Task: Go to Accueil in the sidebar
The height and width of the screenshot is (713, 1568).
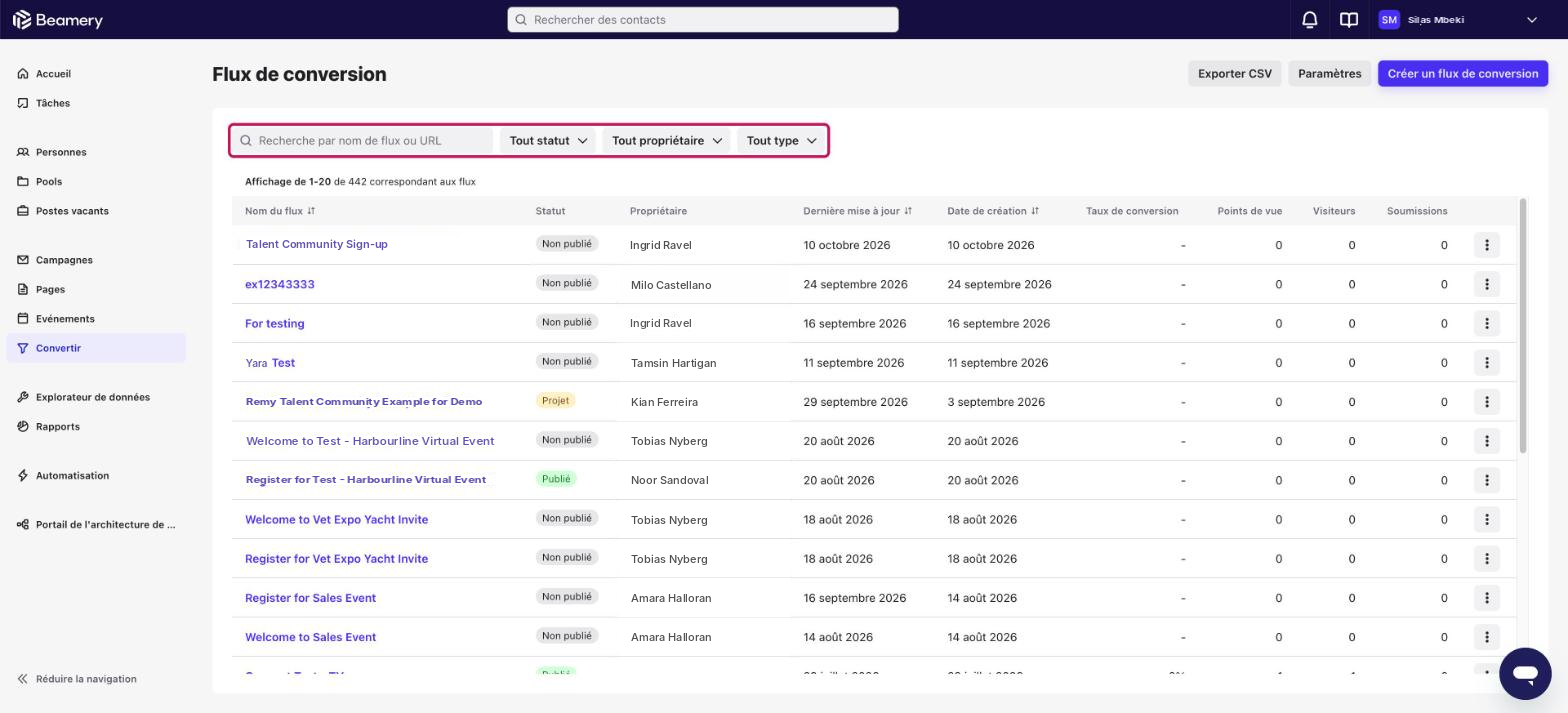Action: point(96,74)
